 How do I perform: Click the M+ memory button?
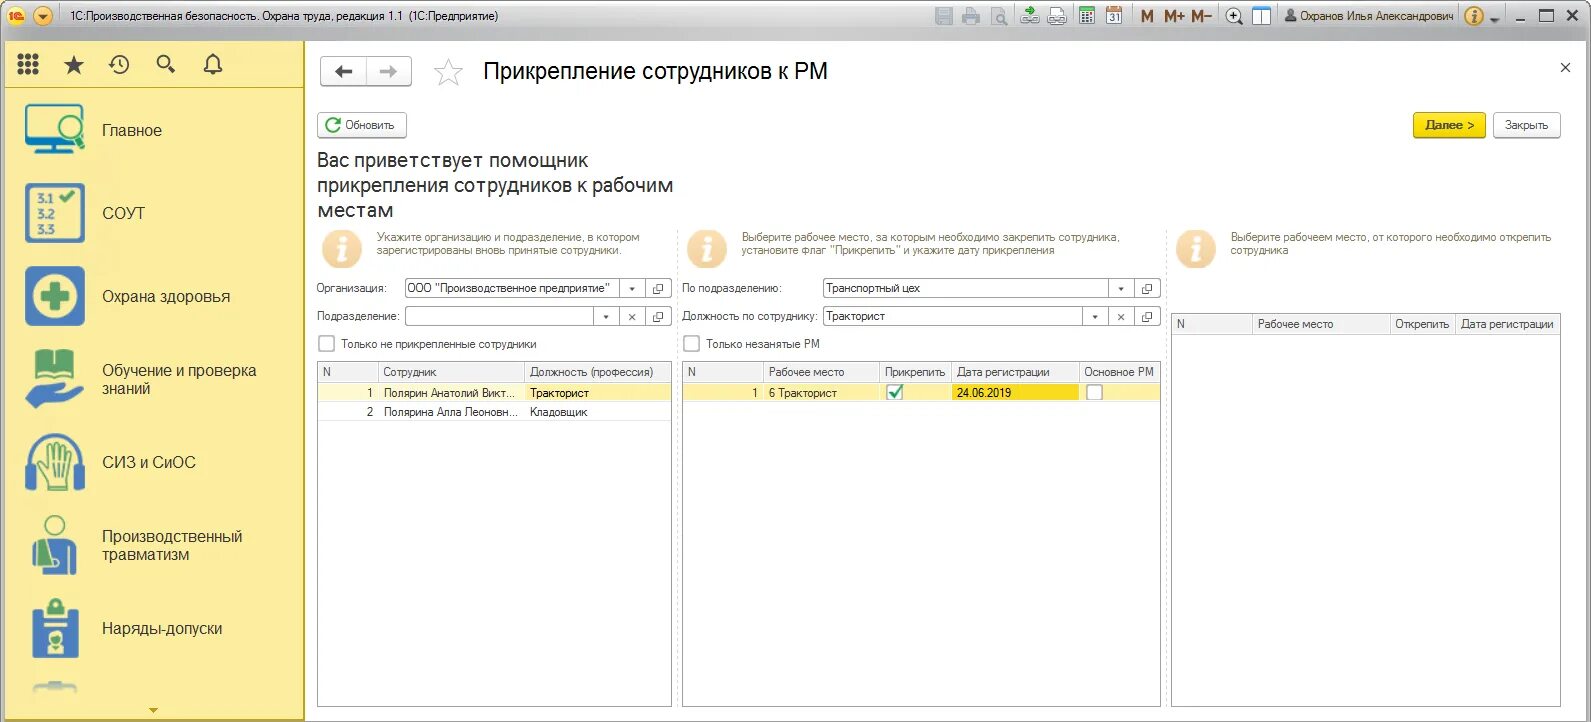click(x=1174, y=16)
